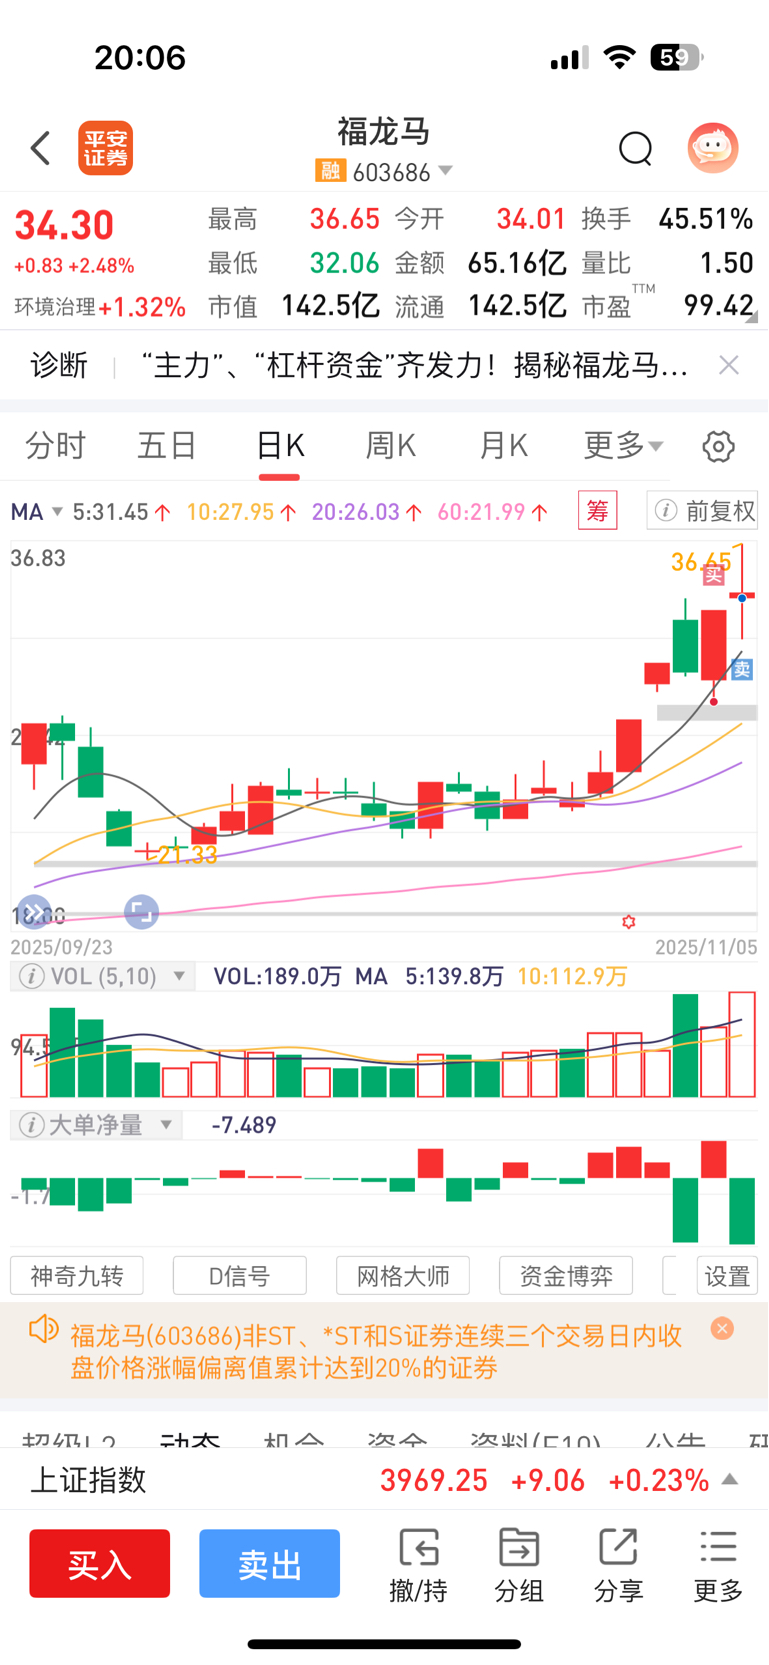Image resolution: width=769 pixels, height=1665 pixels.
Task: Open the Ping An Securities logo
Action: tap(106, 149)
